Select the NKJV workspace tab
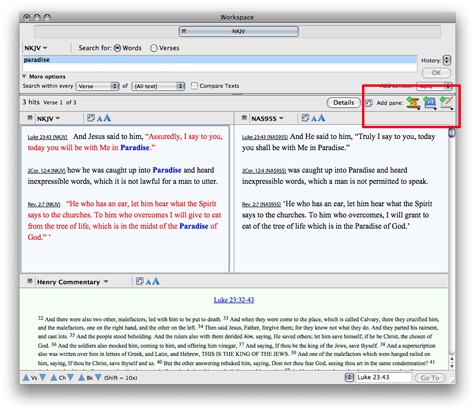 click(x=239, y=31)
